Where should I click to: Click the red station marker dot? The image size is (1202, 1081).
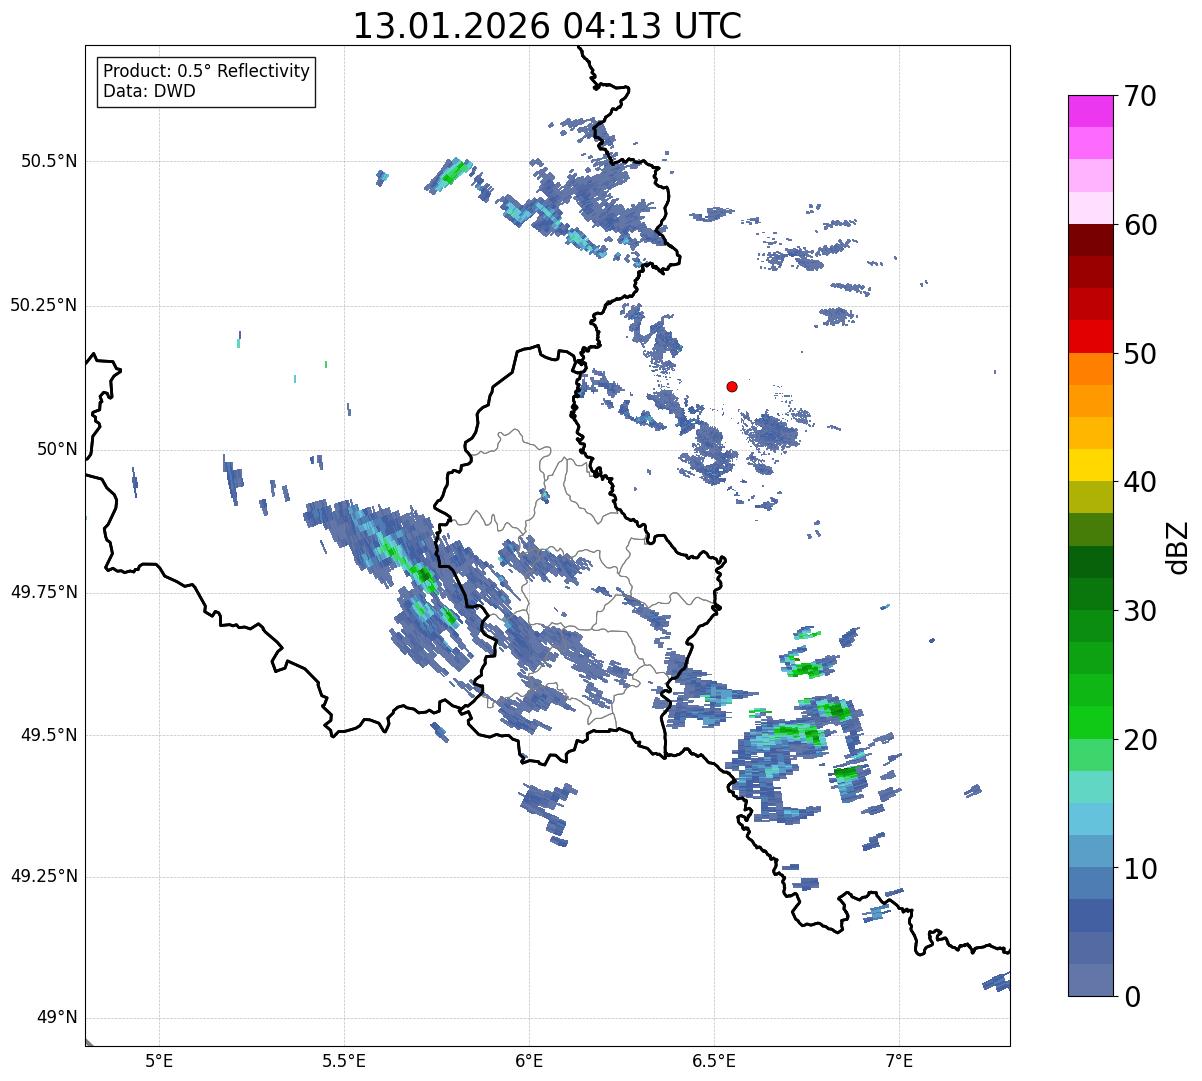point(732,386)
